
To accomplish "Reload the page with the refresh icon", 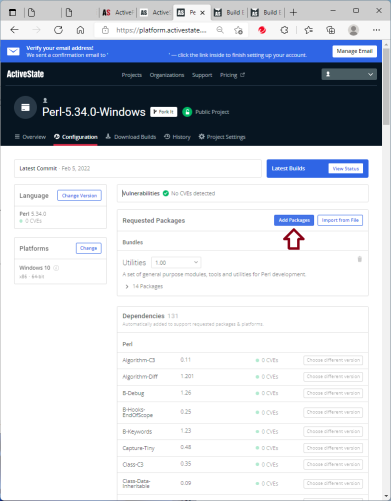I will (x=58, y=30).
